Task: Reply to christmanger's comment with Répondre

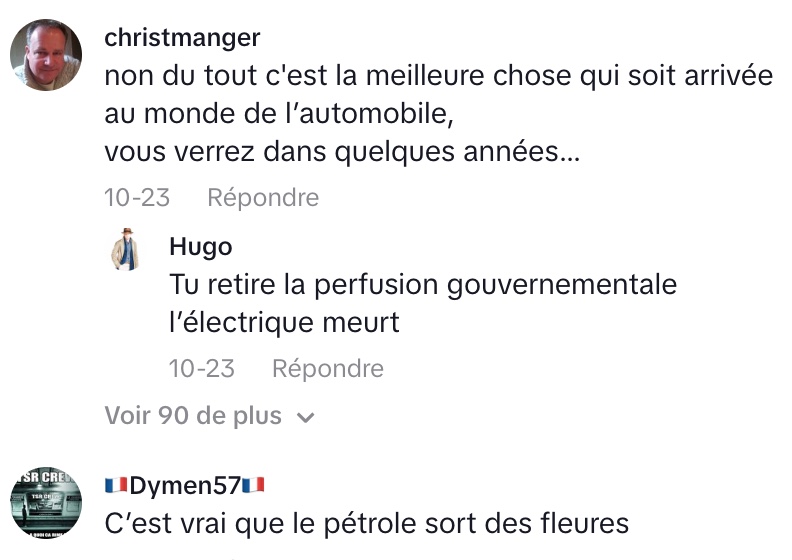Action: click(x=263, y=198)
